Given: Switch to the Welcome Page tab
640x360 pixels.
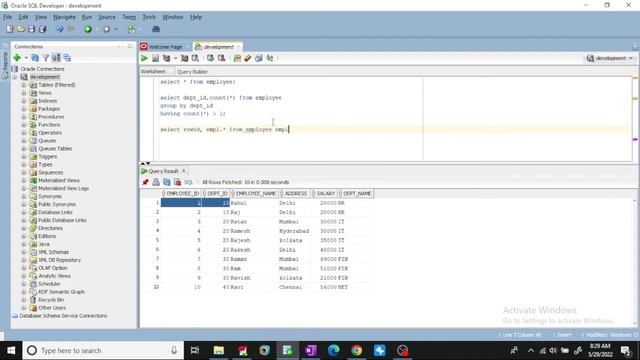Looking at the screenshot, I should tap(165, 47).
